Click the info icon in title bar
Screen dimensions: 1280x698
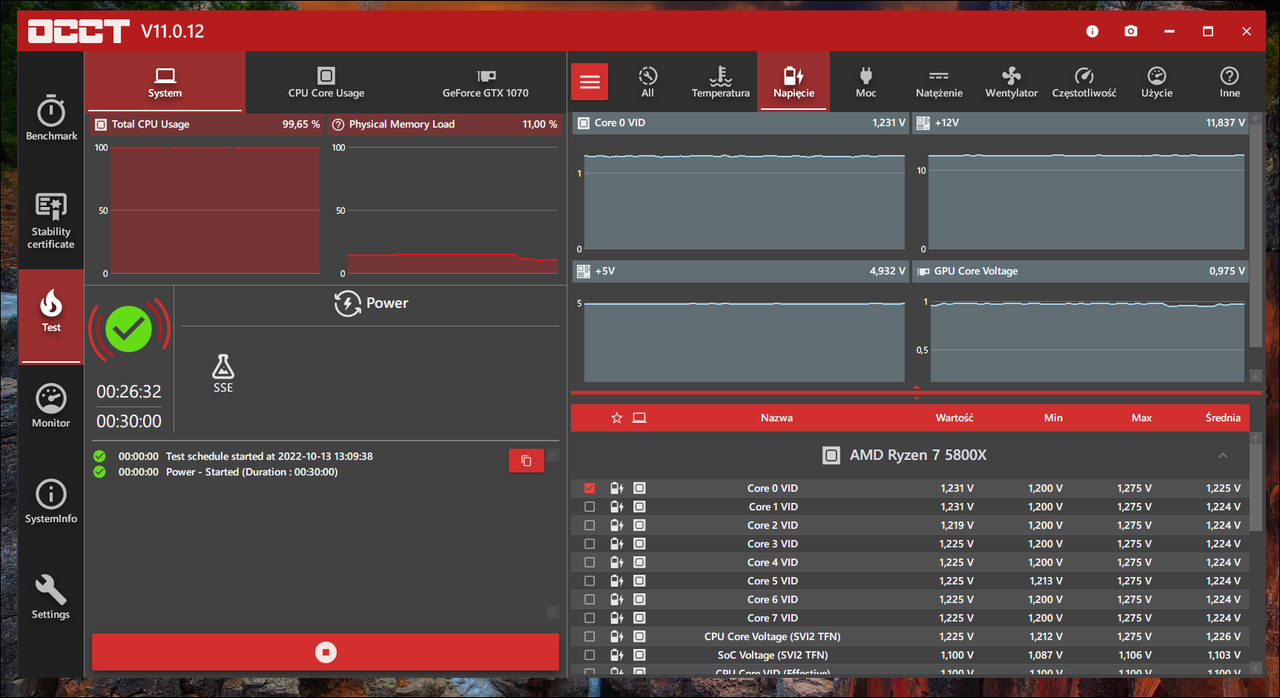coord(1093,31)
